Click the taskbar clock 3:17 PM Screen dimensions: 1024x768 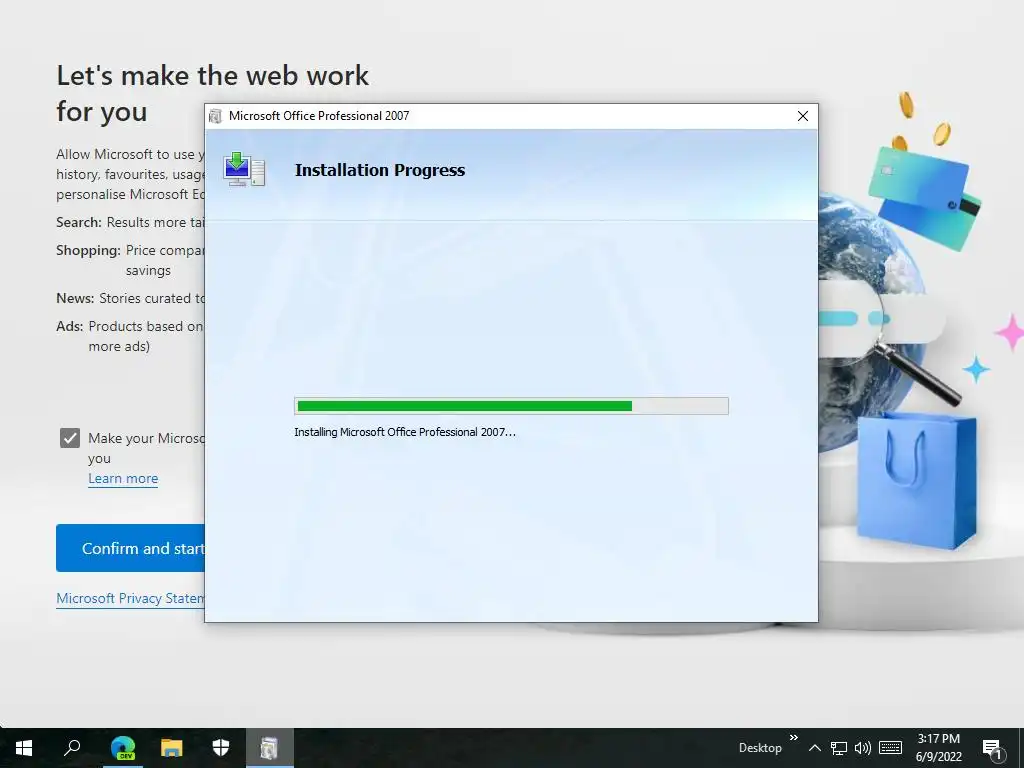tap(938, 739)
